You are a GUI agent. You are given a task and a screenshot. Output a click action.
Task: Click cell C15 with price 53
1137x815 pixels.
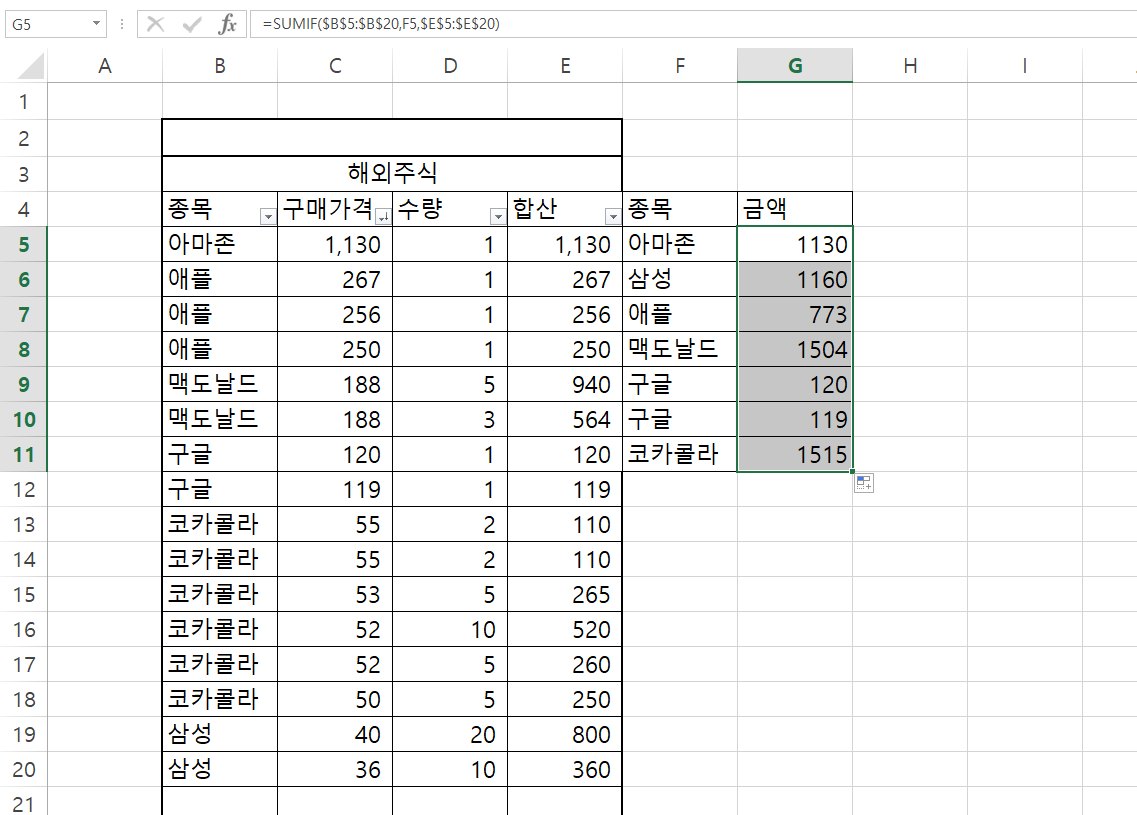(335, 595)
